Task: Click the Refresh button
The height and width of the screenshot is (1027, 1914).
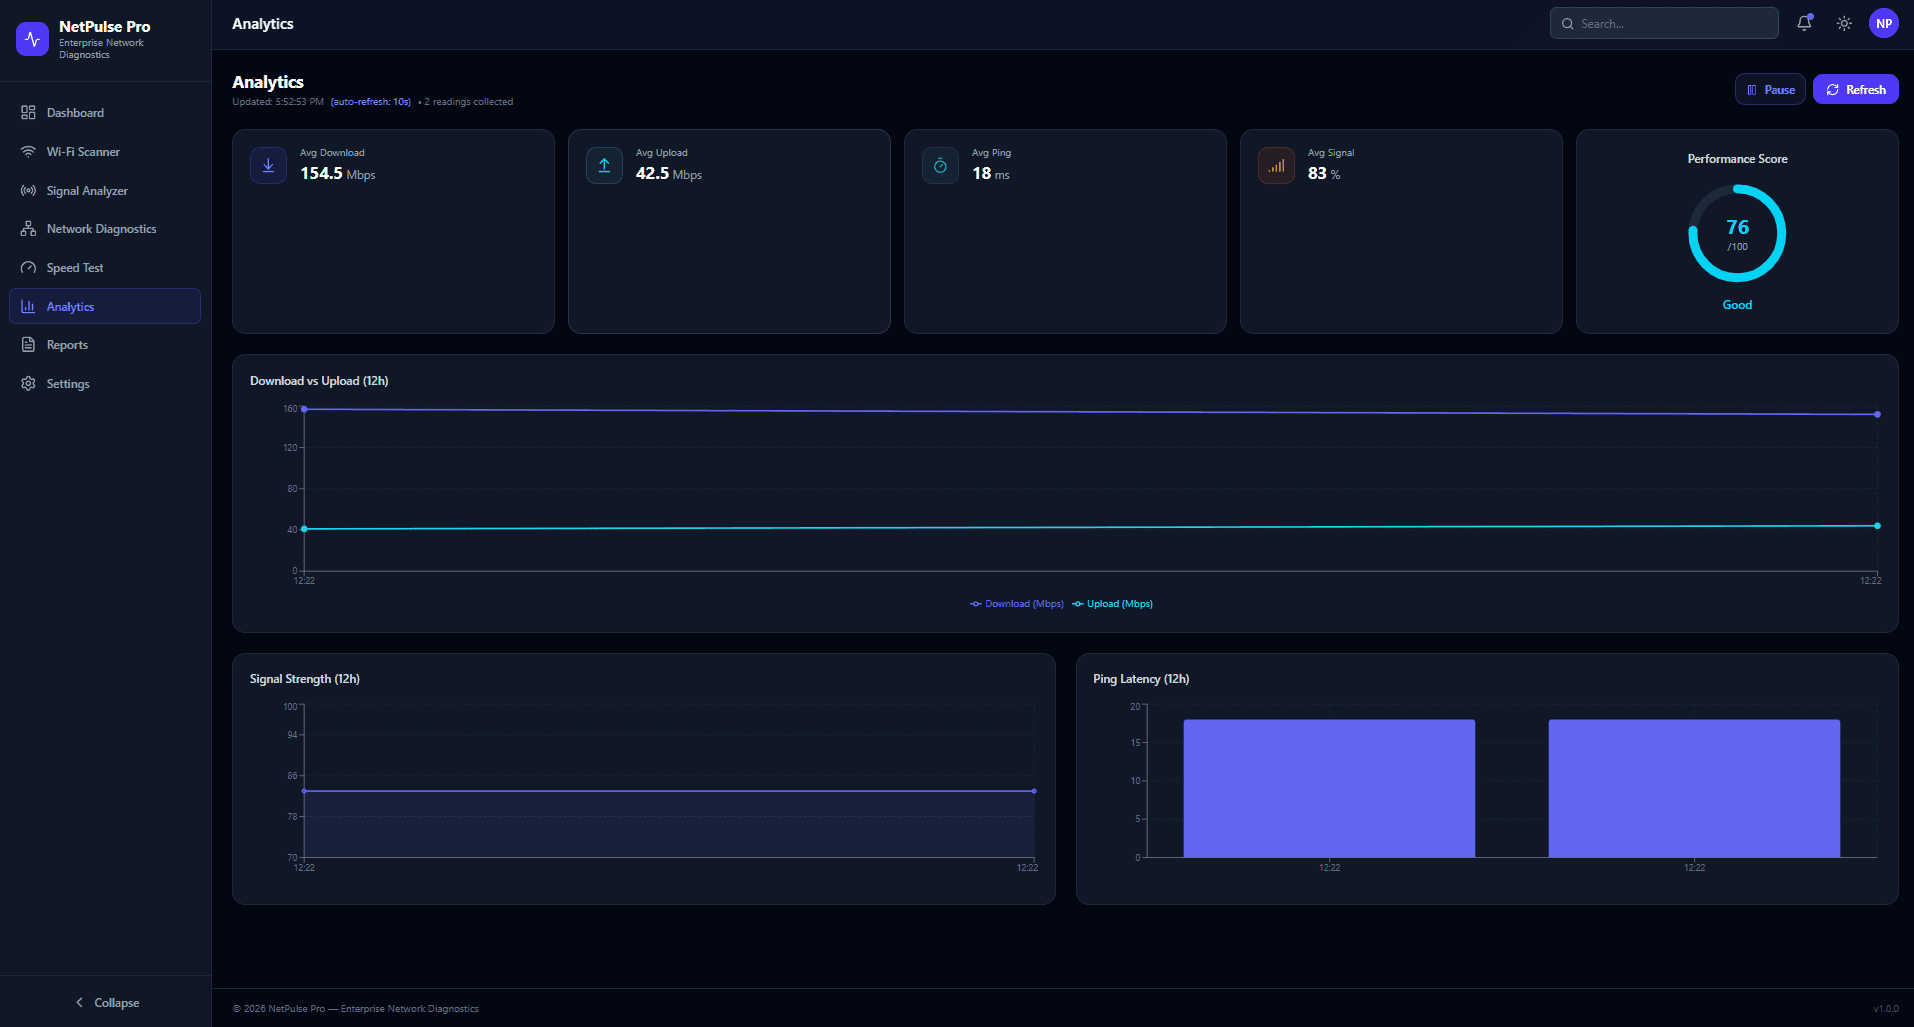Action: coord(1856,89)
